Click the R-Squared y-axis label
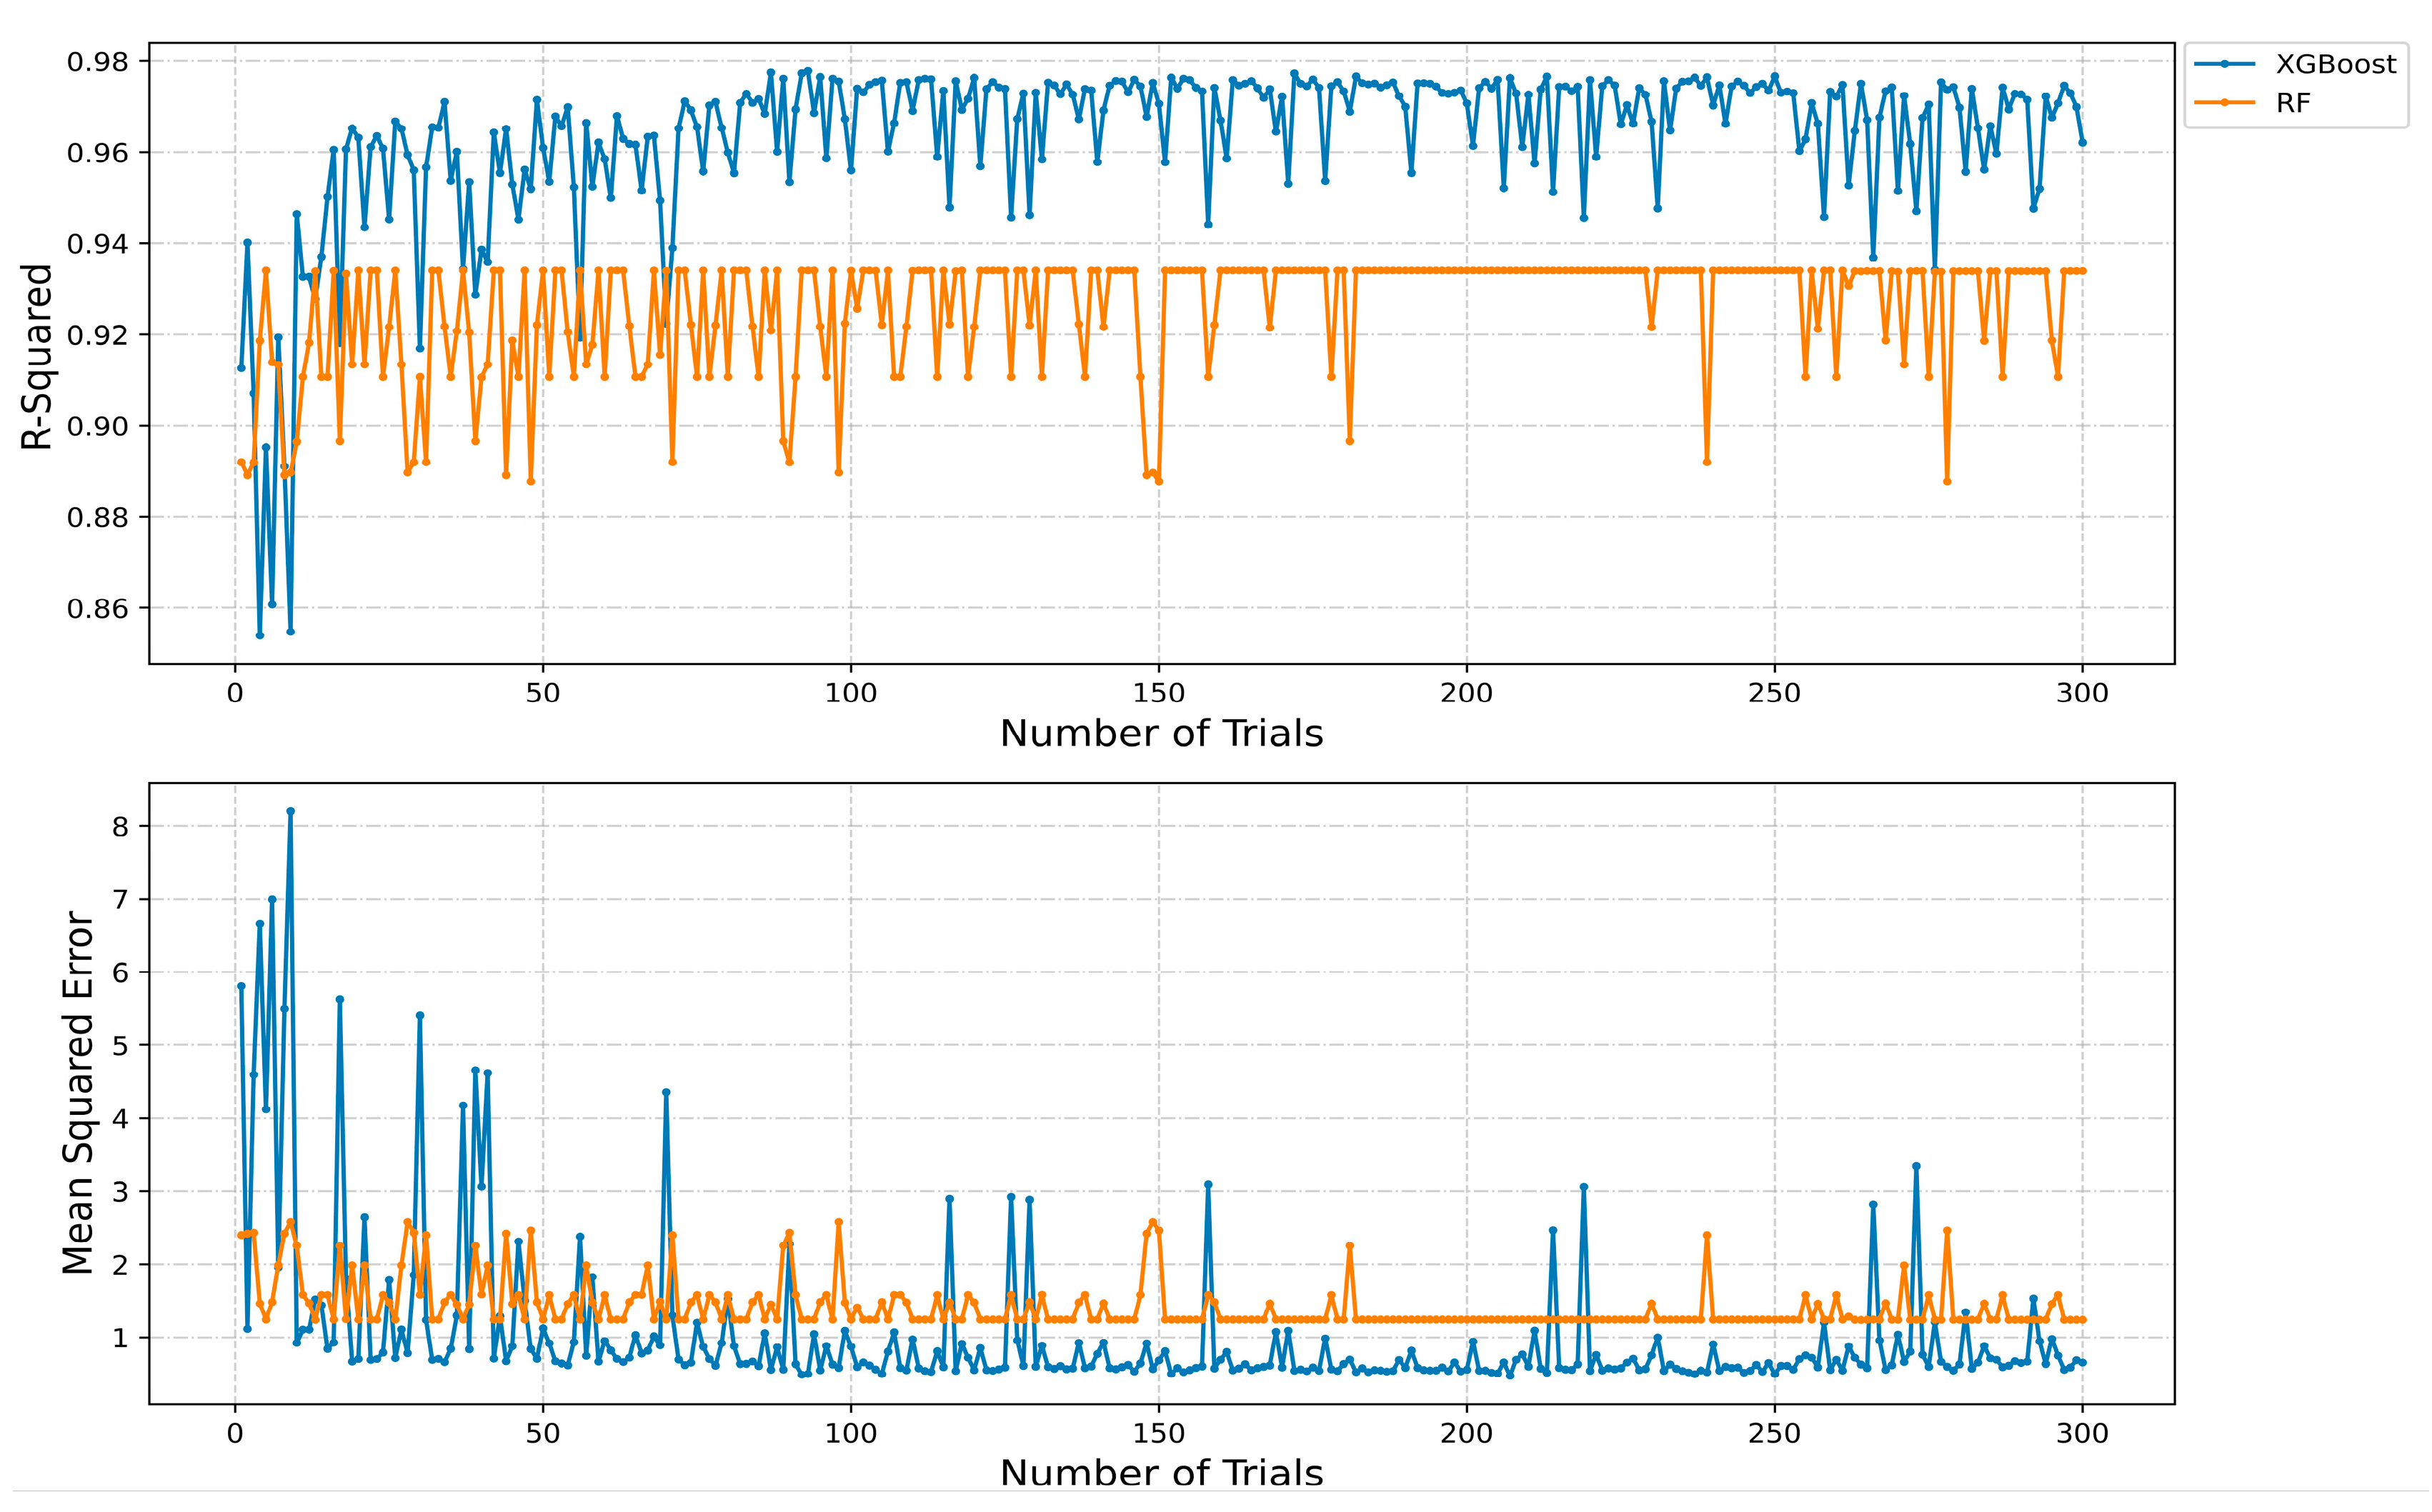This screenshot has height=1512, width=2432. pos(37,356)
